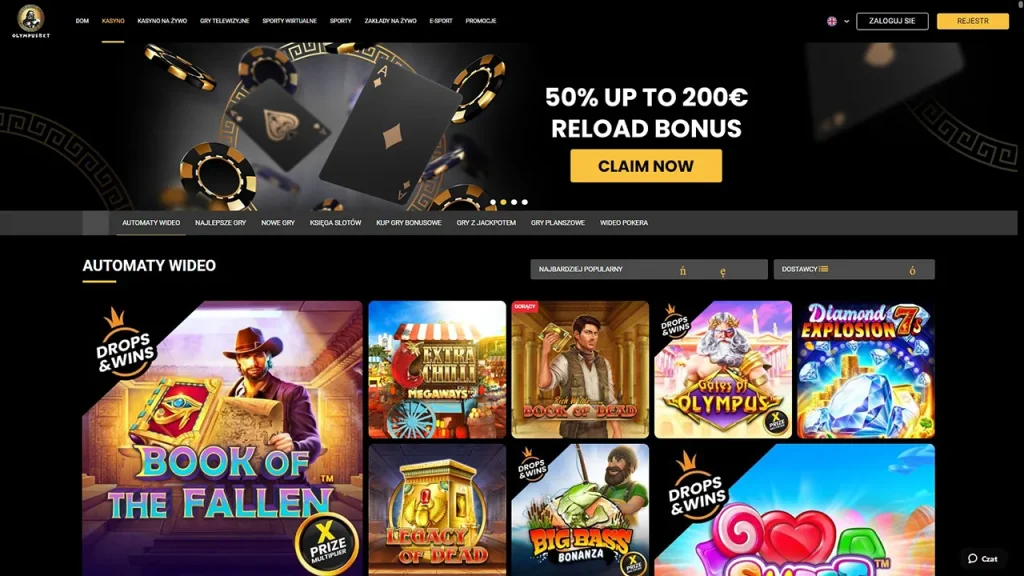Click the Rejestr button
The height and width of the screenshot is (576, 1024).
[972, 21]
